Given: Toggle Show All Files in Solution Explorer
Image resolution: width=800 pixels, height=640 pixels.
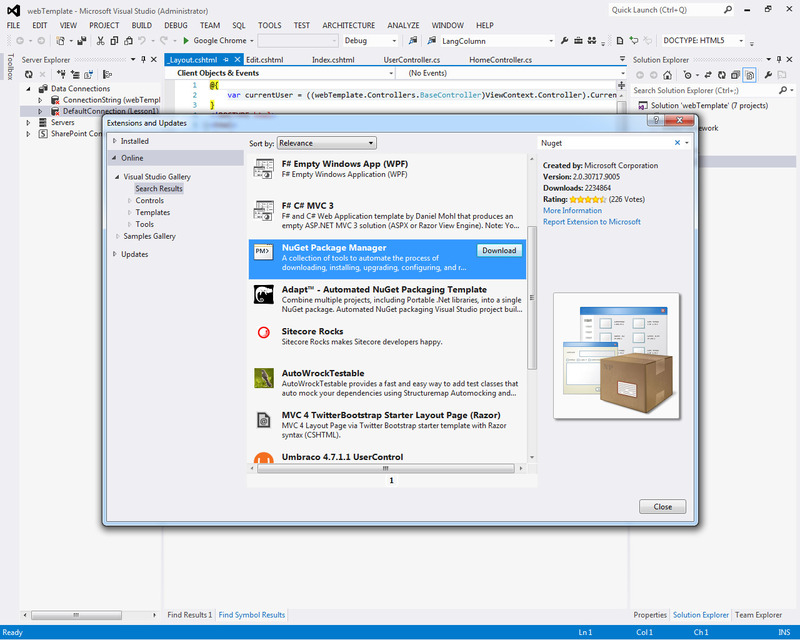Looking at the screenshot, I should click(x=749, y=75).
